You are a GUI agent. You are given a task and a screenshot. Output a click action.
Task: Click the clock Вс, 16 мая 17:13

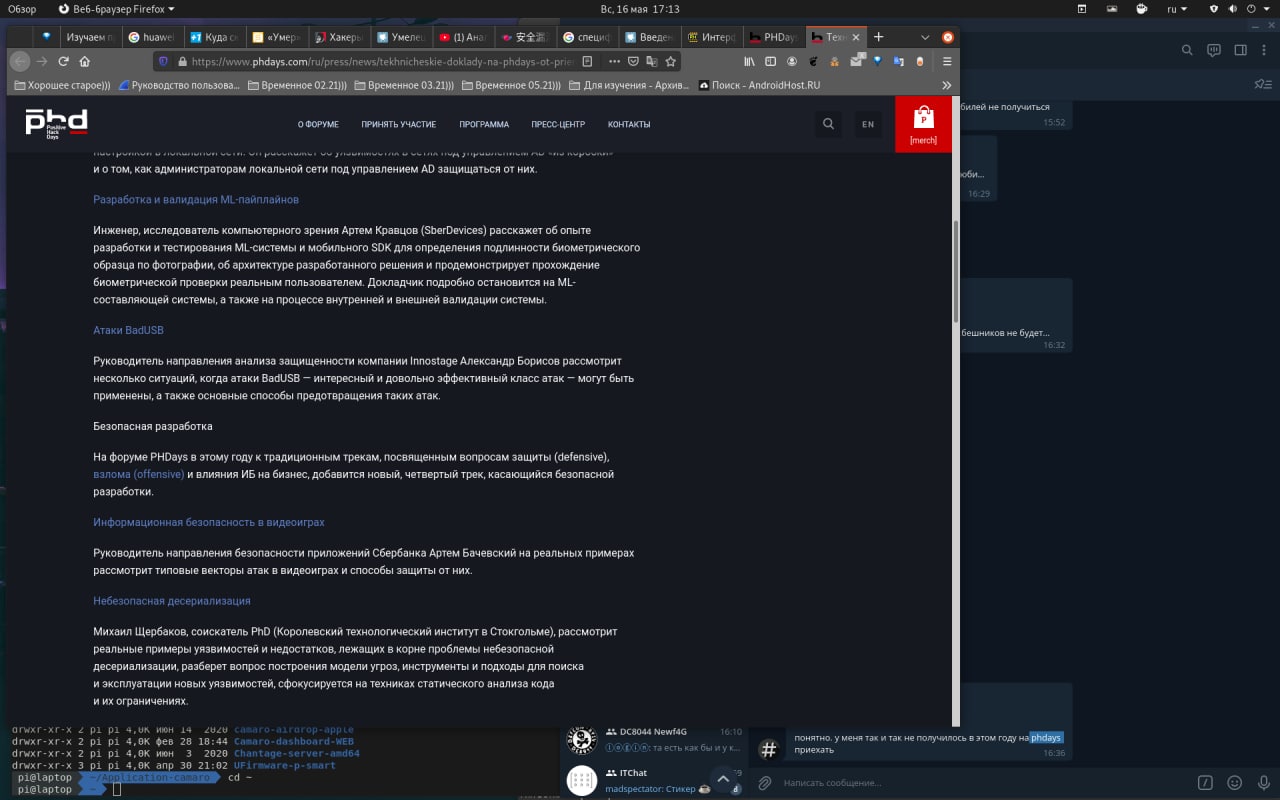(x=639, y=9)
